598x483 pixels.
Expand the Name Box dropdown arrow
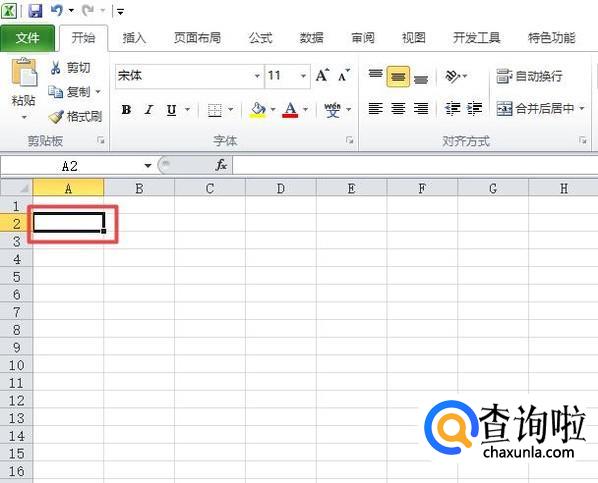pyautogui.click(x=148, y=166)
